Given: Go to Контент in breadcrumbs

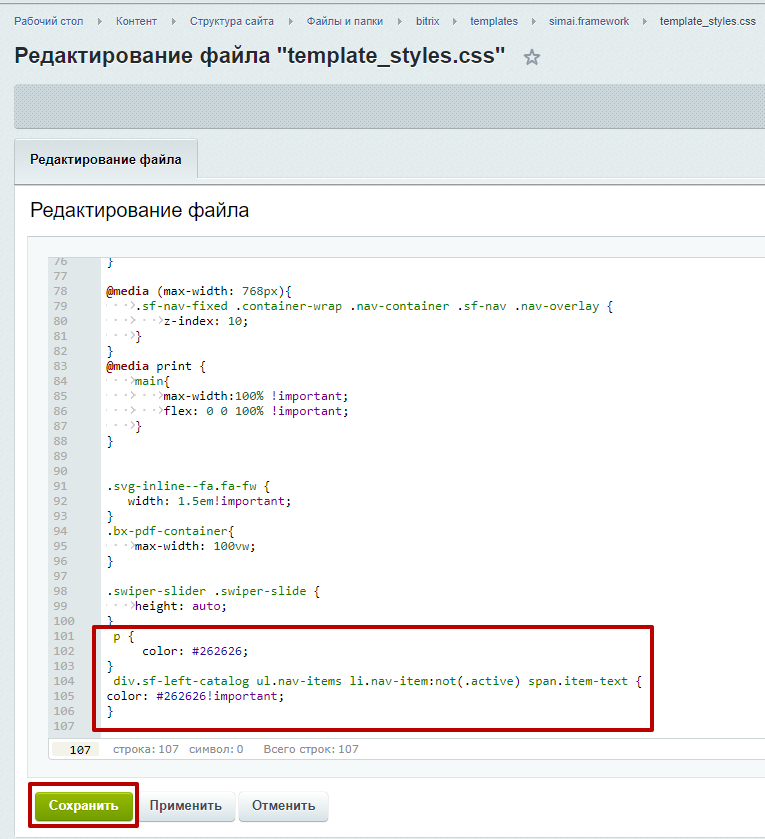Looking at the screenshot, I should (x=136, y=21).
